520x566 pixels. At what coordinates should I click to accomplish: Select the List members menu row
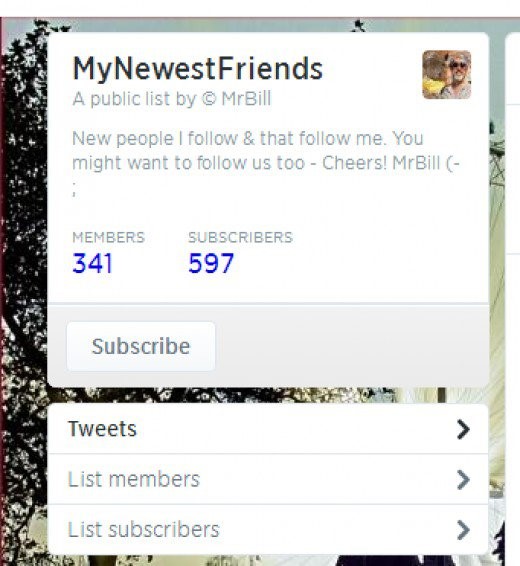pyautogui.click(x=268, y=479)
